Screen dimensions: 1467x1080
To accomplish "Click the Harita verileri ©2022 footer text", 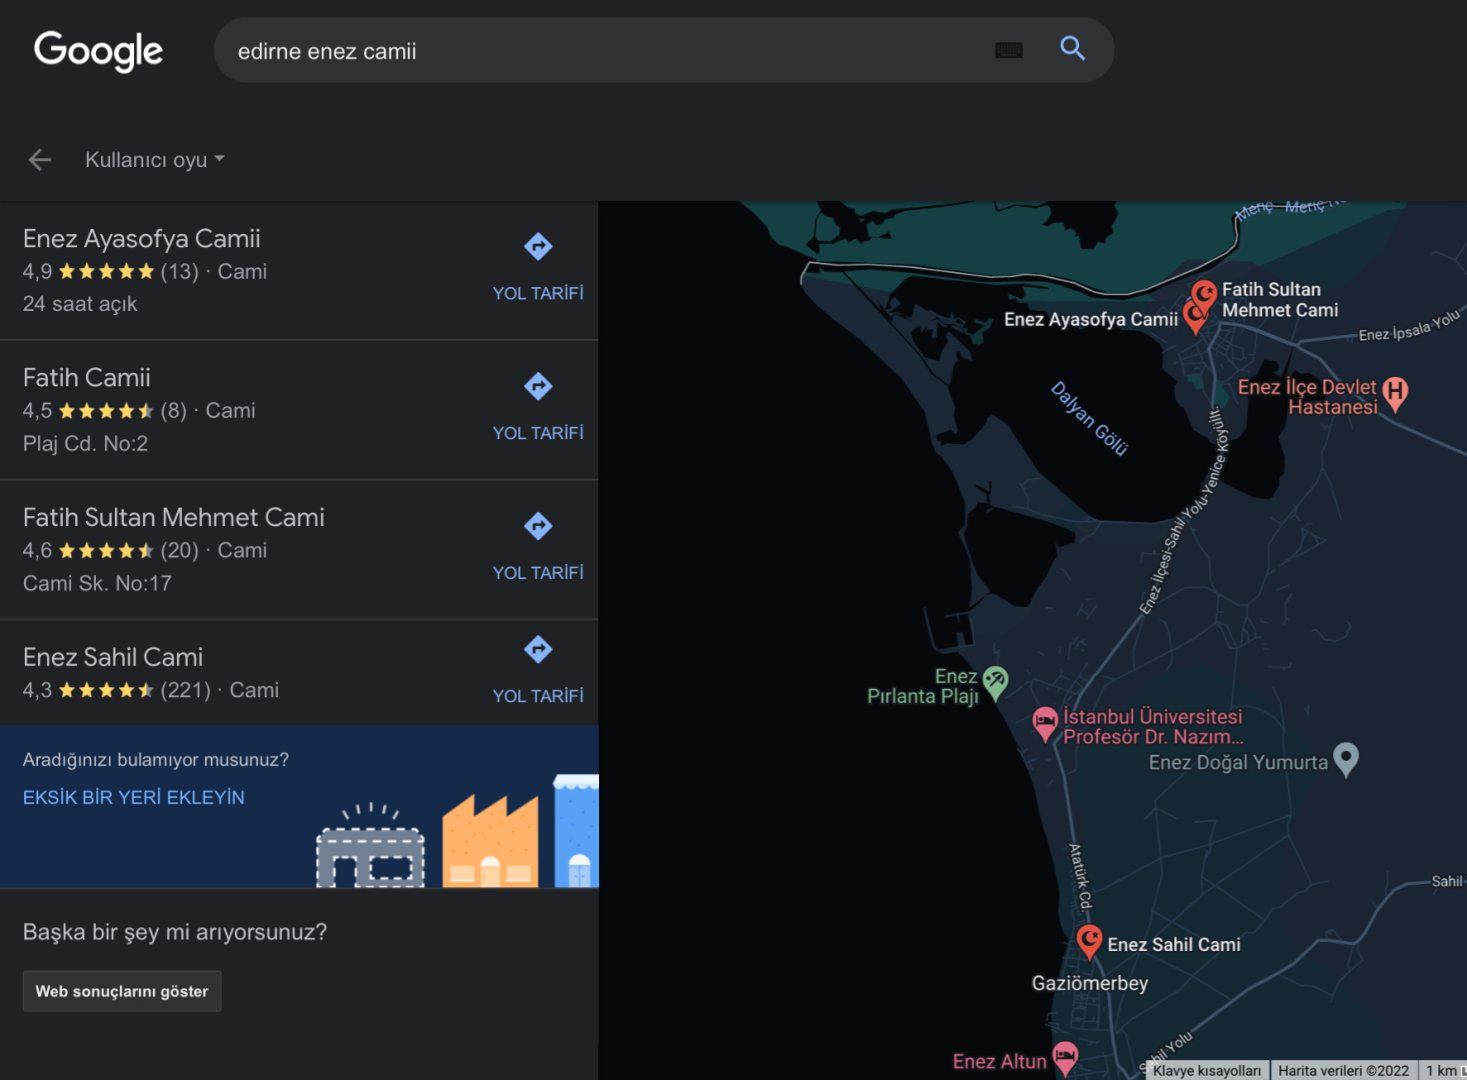I will coord(1343,1071).
